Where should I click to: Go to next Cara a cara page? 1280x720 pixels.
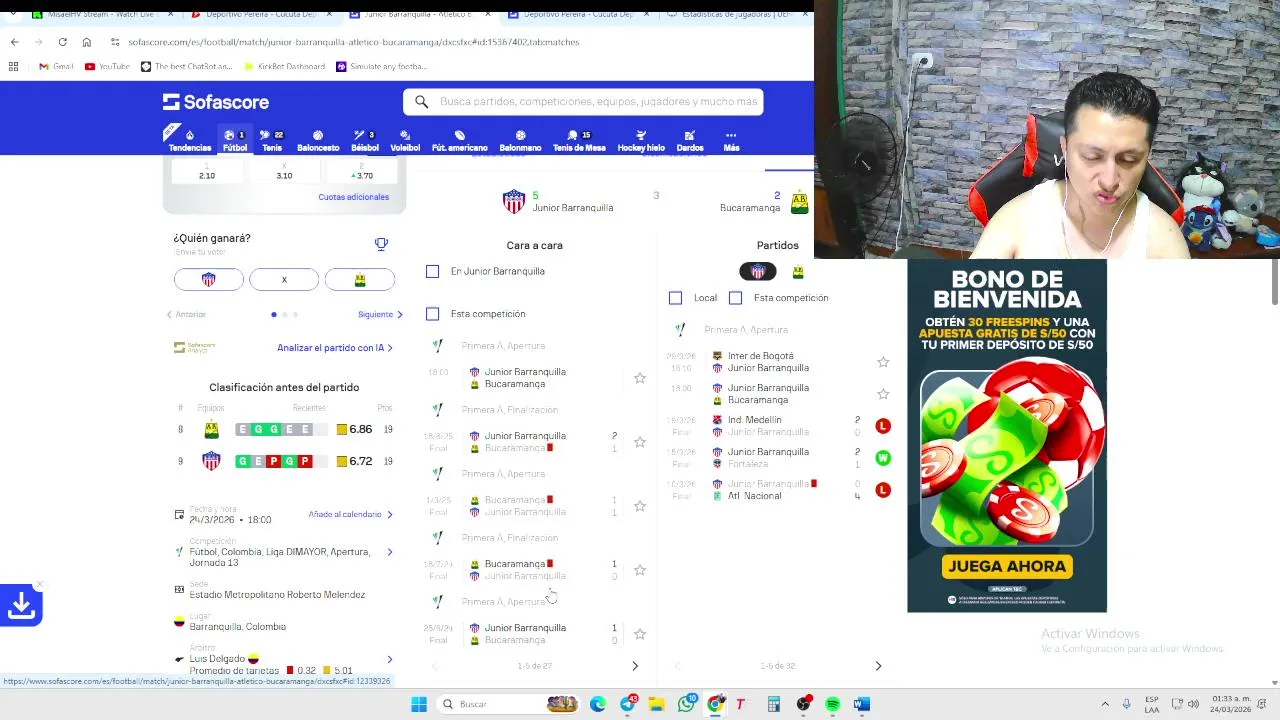click(x=635, y=666)
